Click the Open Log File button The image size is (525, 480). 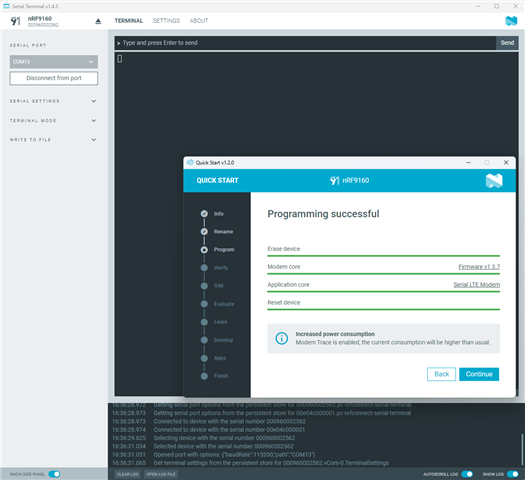point(161,474)
